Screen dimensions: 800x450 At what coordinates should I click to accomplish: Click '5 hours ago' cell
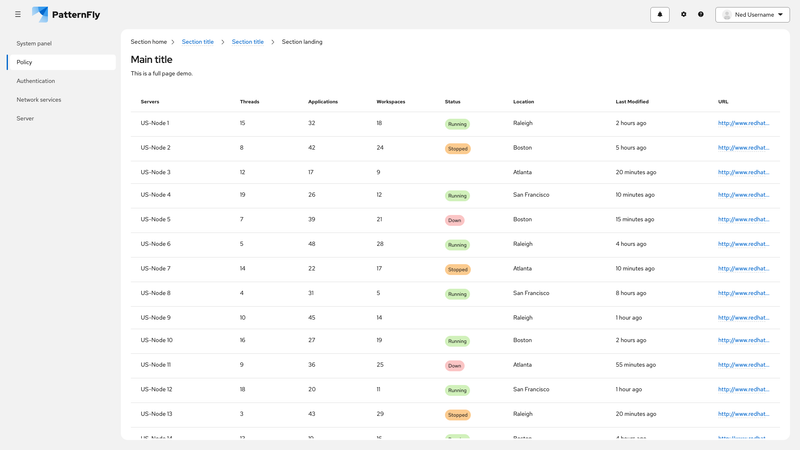[x=631, y=147]
